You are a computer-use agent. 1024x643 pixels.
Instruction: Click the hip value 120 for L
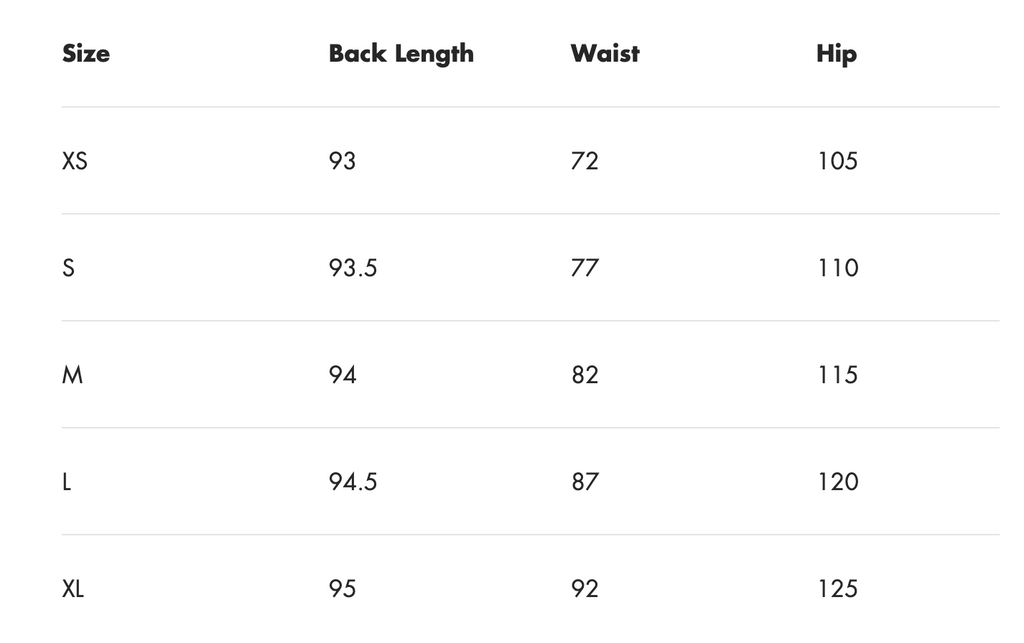point(838,482)
